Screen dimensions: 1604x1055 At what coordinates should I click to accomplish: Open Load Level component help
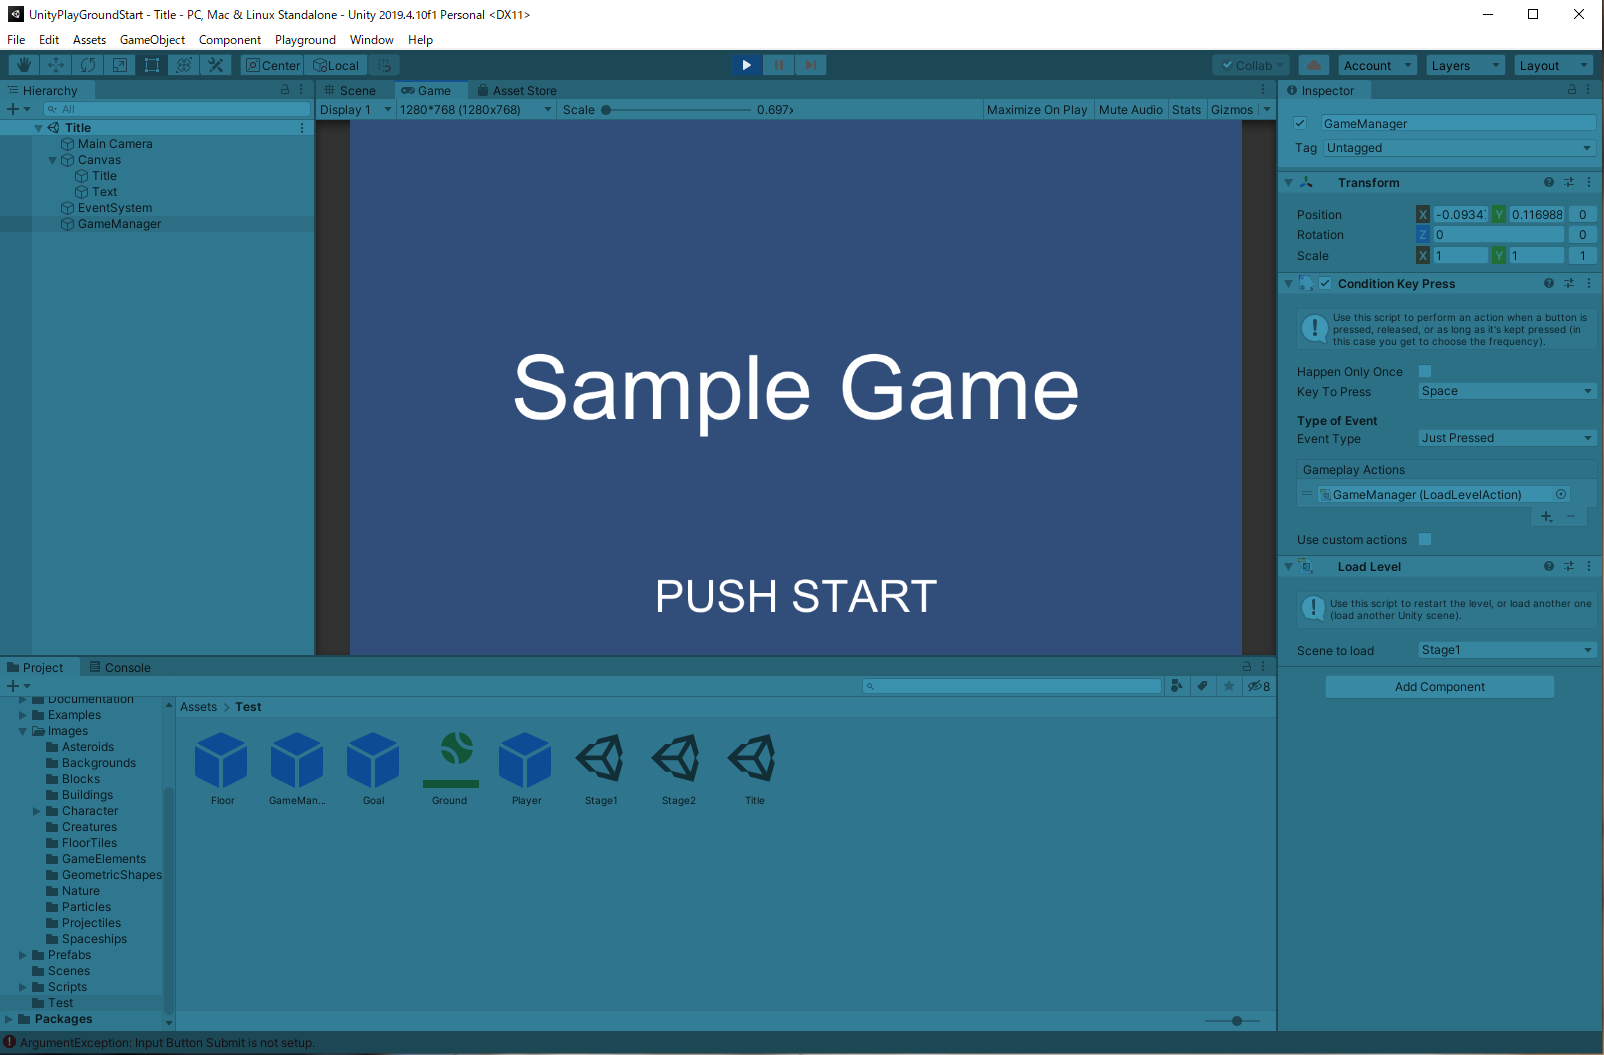tap(1549, 567)
